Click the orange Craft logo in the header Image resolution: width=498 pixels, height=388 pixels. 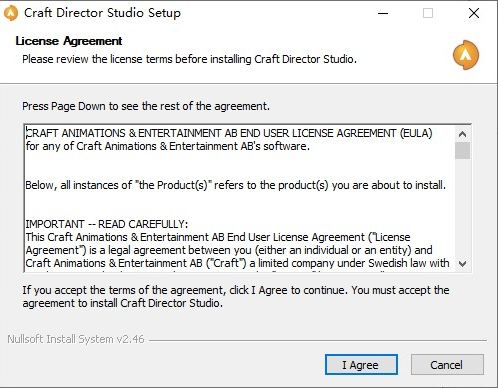[x=466, y=55]
